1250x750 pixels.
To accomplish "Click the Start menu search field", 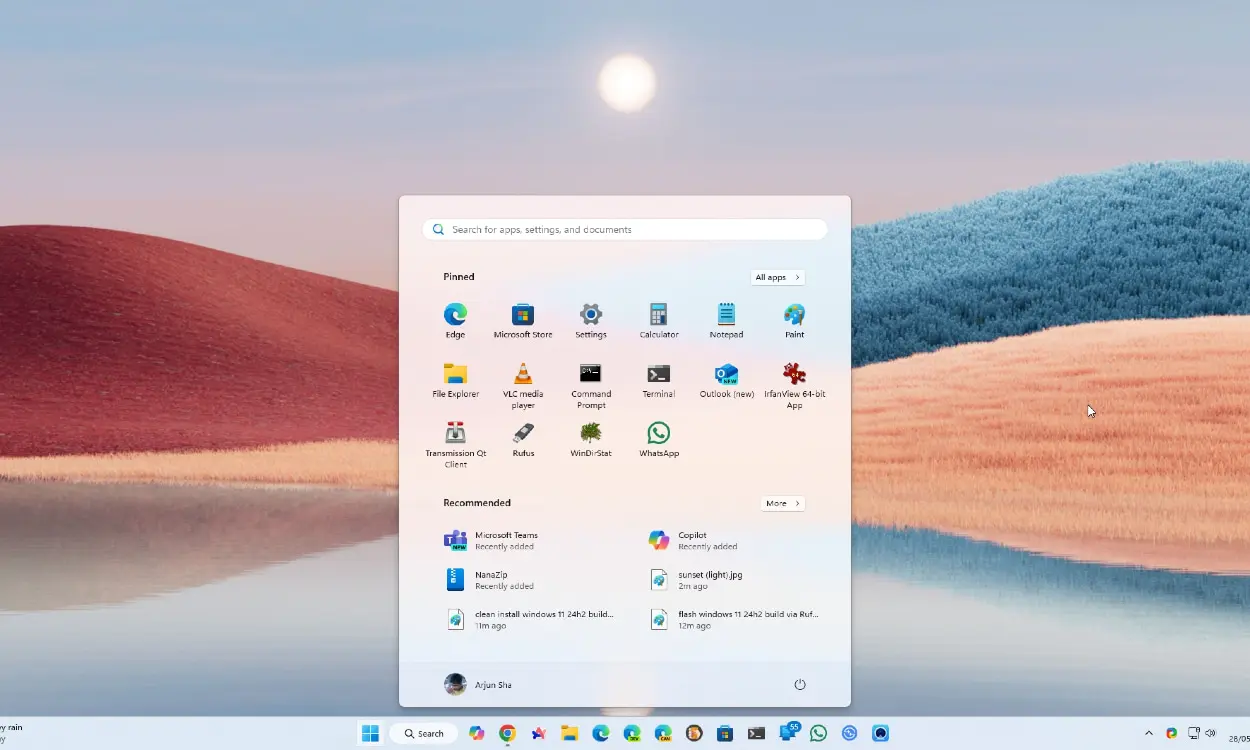I will tap(624, 229).
